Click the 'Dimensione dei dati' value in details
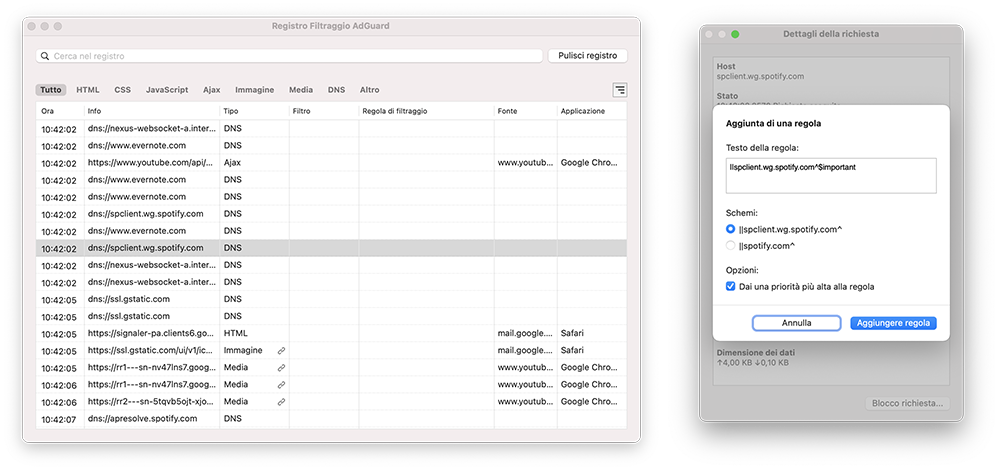1000x470 pixels. click(x=753, y=362)
